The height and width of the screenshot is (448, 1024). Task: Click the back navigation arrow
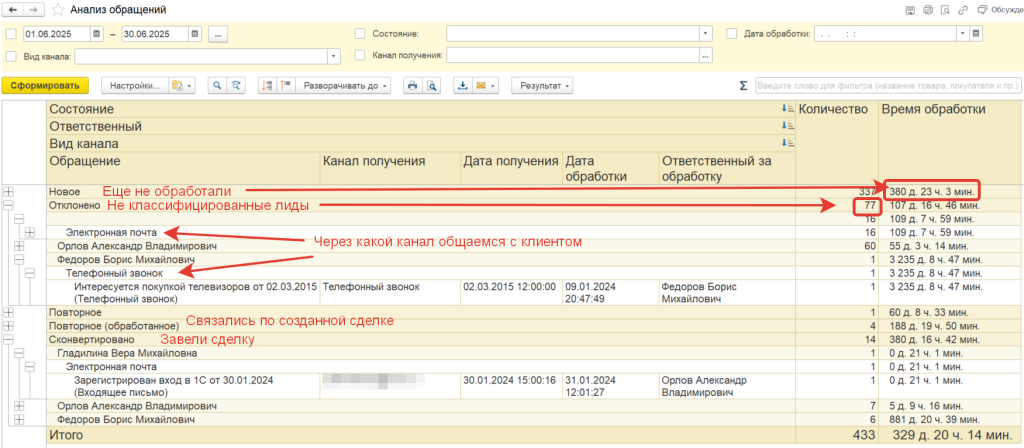(x=14, y=9)
